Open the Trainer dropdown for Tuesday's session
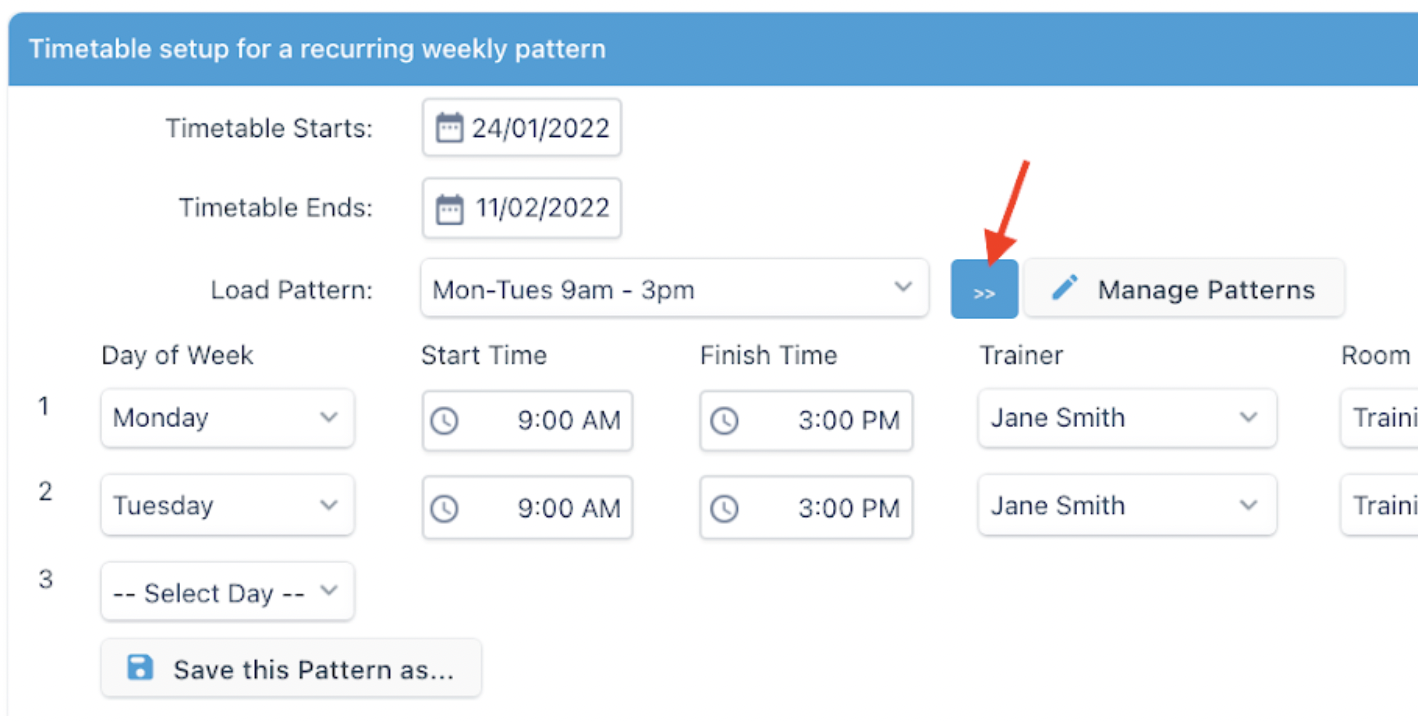This screenshot has height=722, width=1418. [x=1126, y=506]
